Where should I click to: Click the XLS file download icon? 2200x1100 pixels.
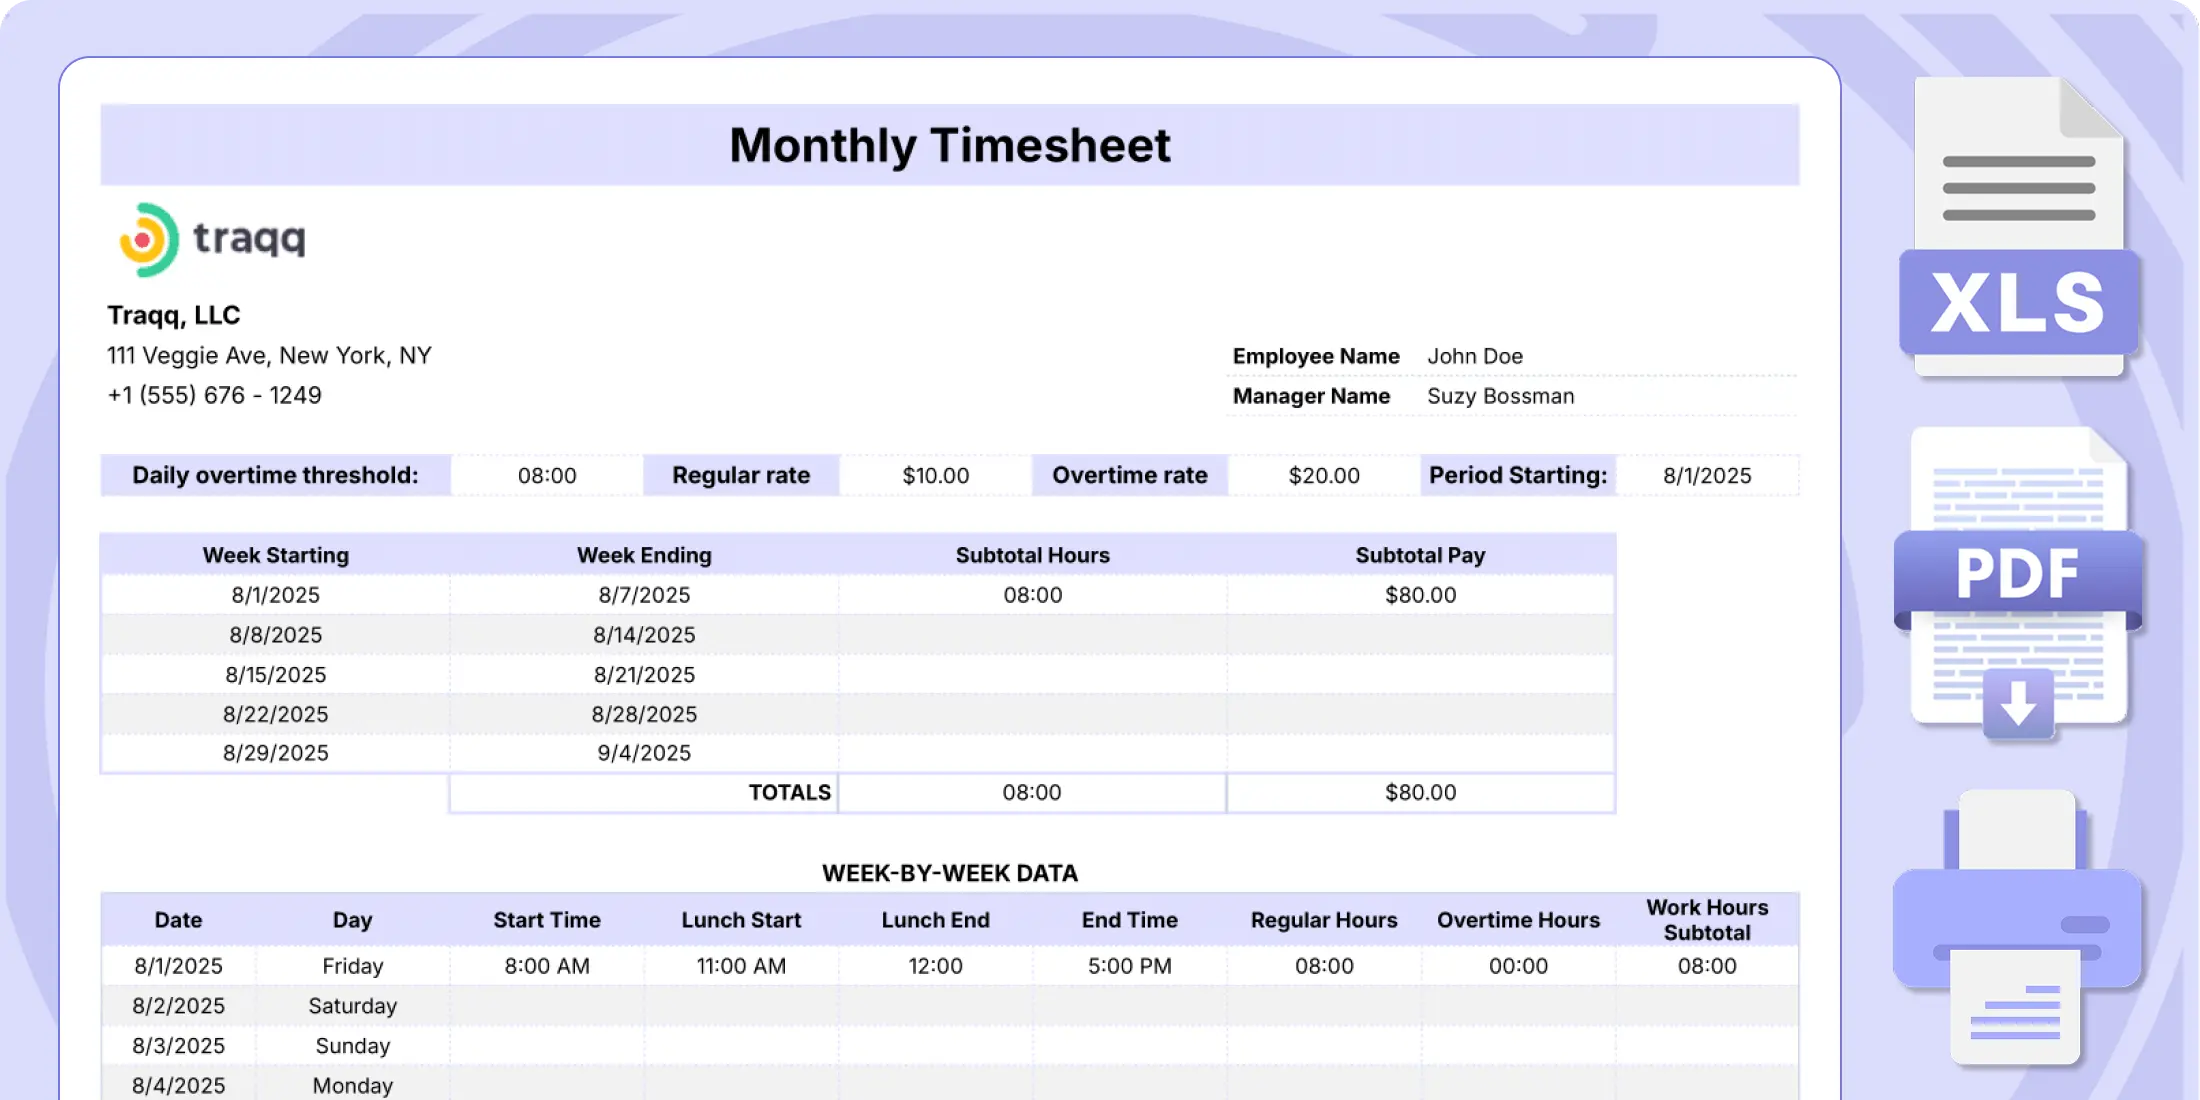point(2019,227)
